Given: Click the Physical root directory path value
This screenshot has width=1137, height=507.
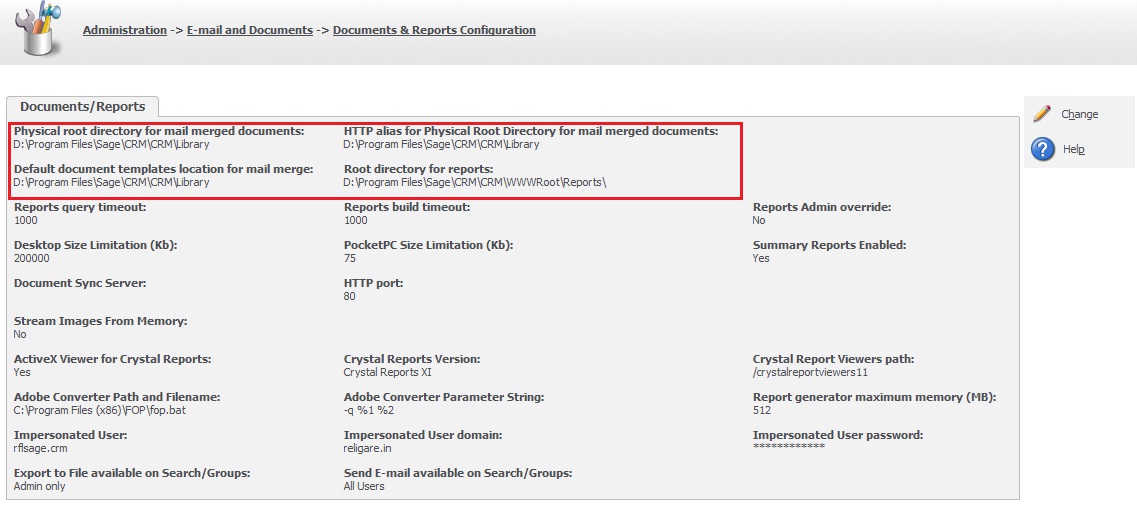Looking at the screenshot, I should point(111,144).
